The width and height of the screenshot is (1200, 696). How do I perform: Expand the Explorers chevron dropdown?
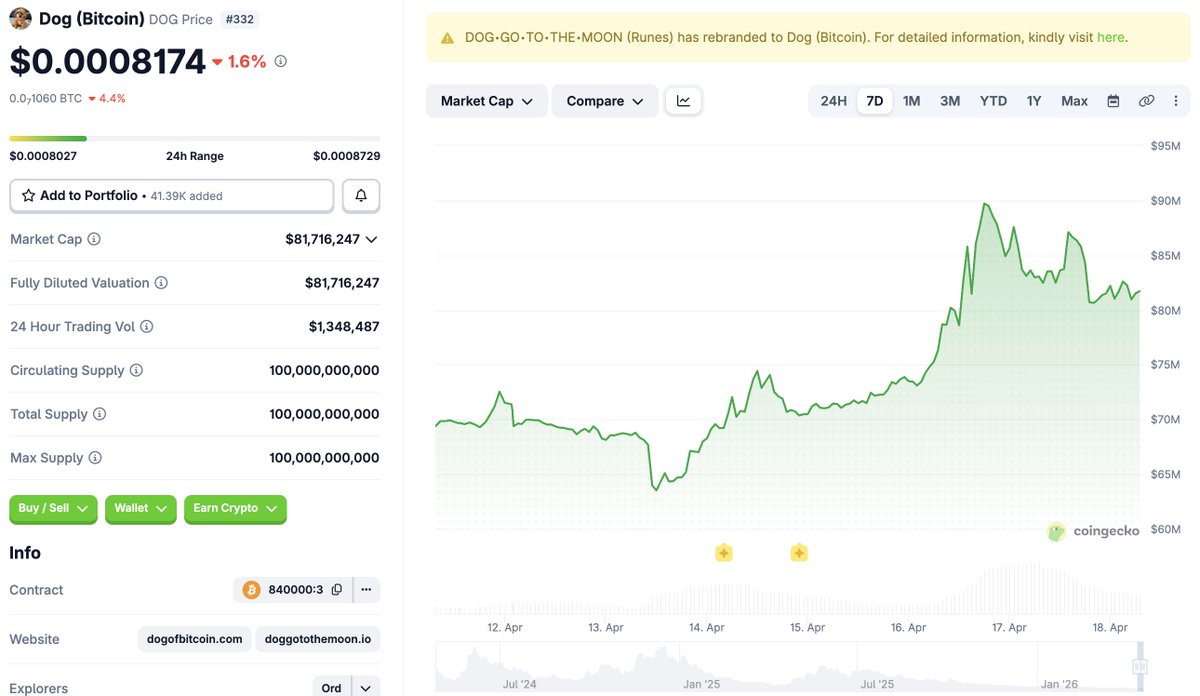367,688
